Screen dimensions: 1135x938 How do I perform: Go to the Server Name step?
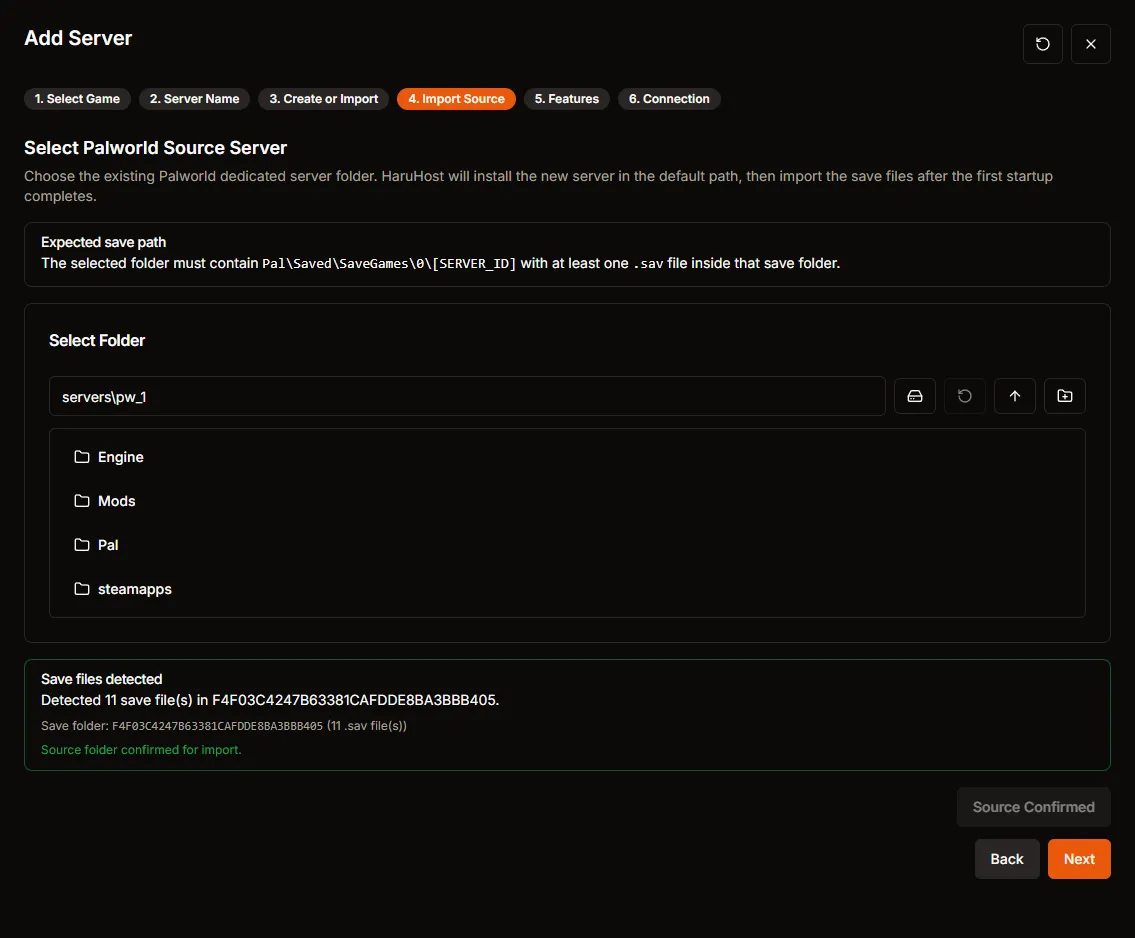[194, 98]
